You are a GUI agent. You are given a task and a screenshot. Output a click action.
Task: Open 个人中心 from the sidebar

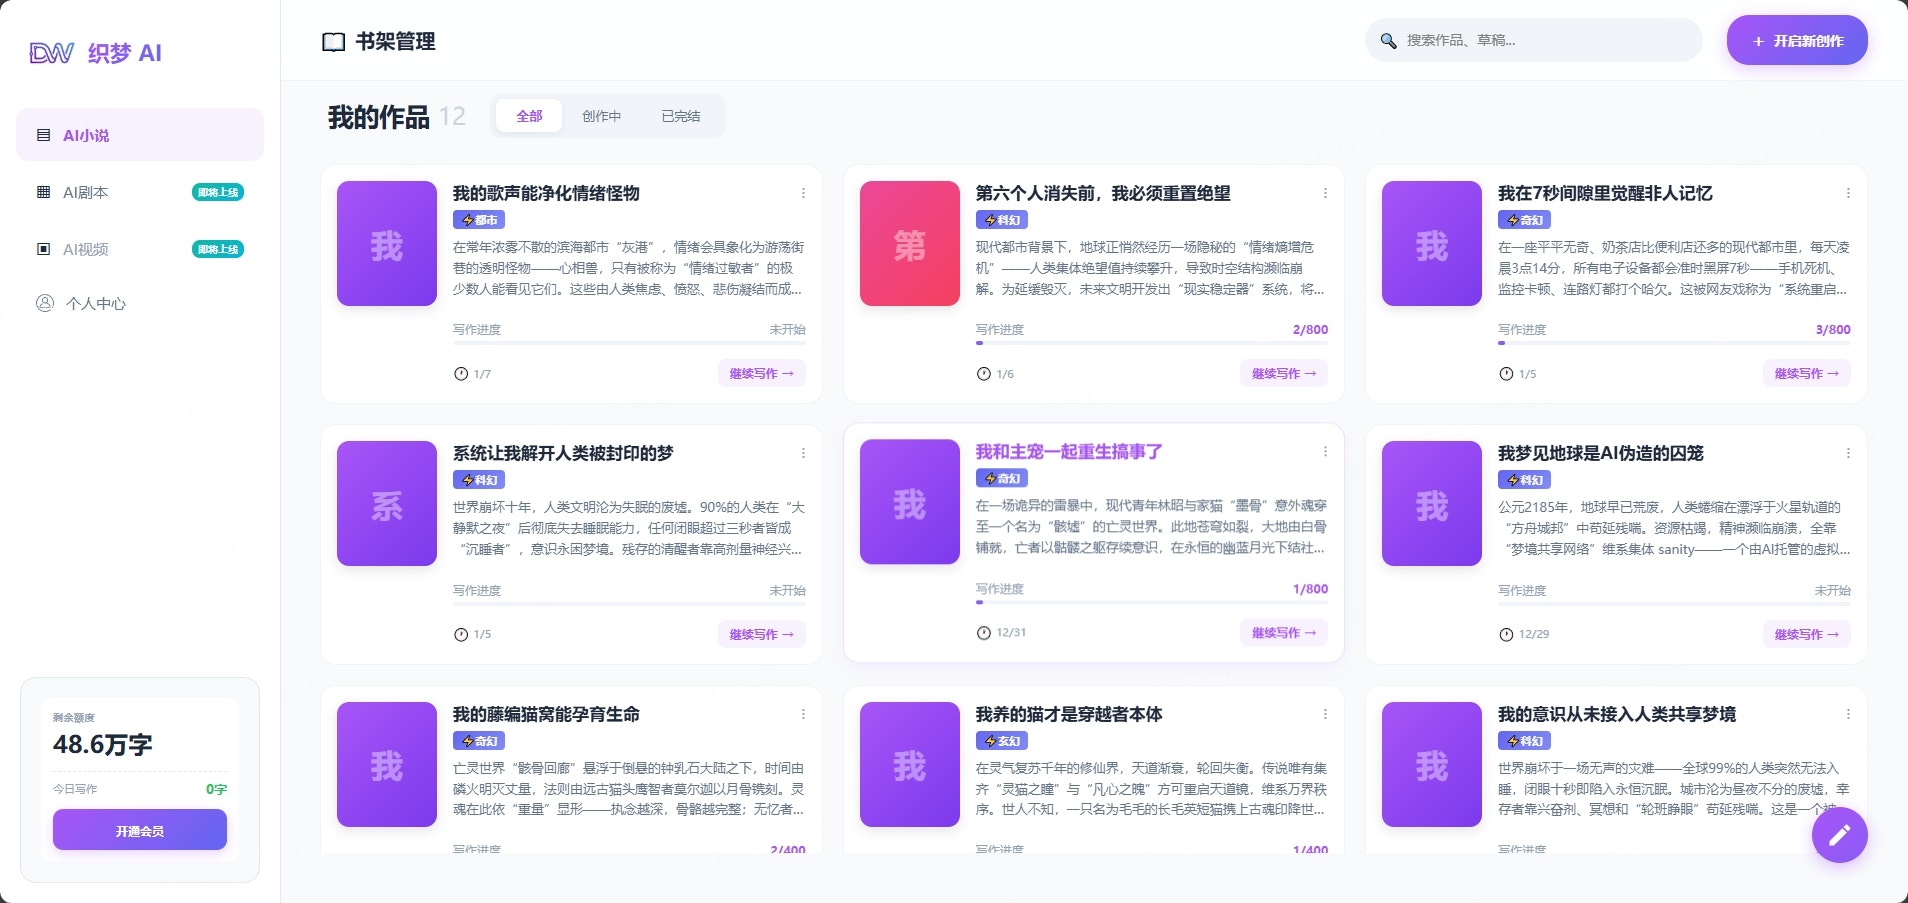93,303
